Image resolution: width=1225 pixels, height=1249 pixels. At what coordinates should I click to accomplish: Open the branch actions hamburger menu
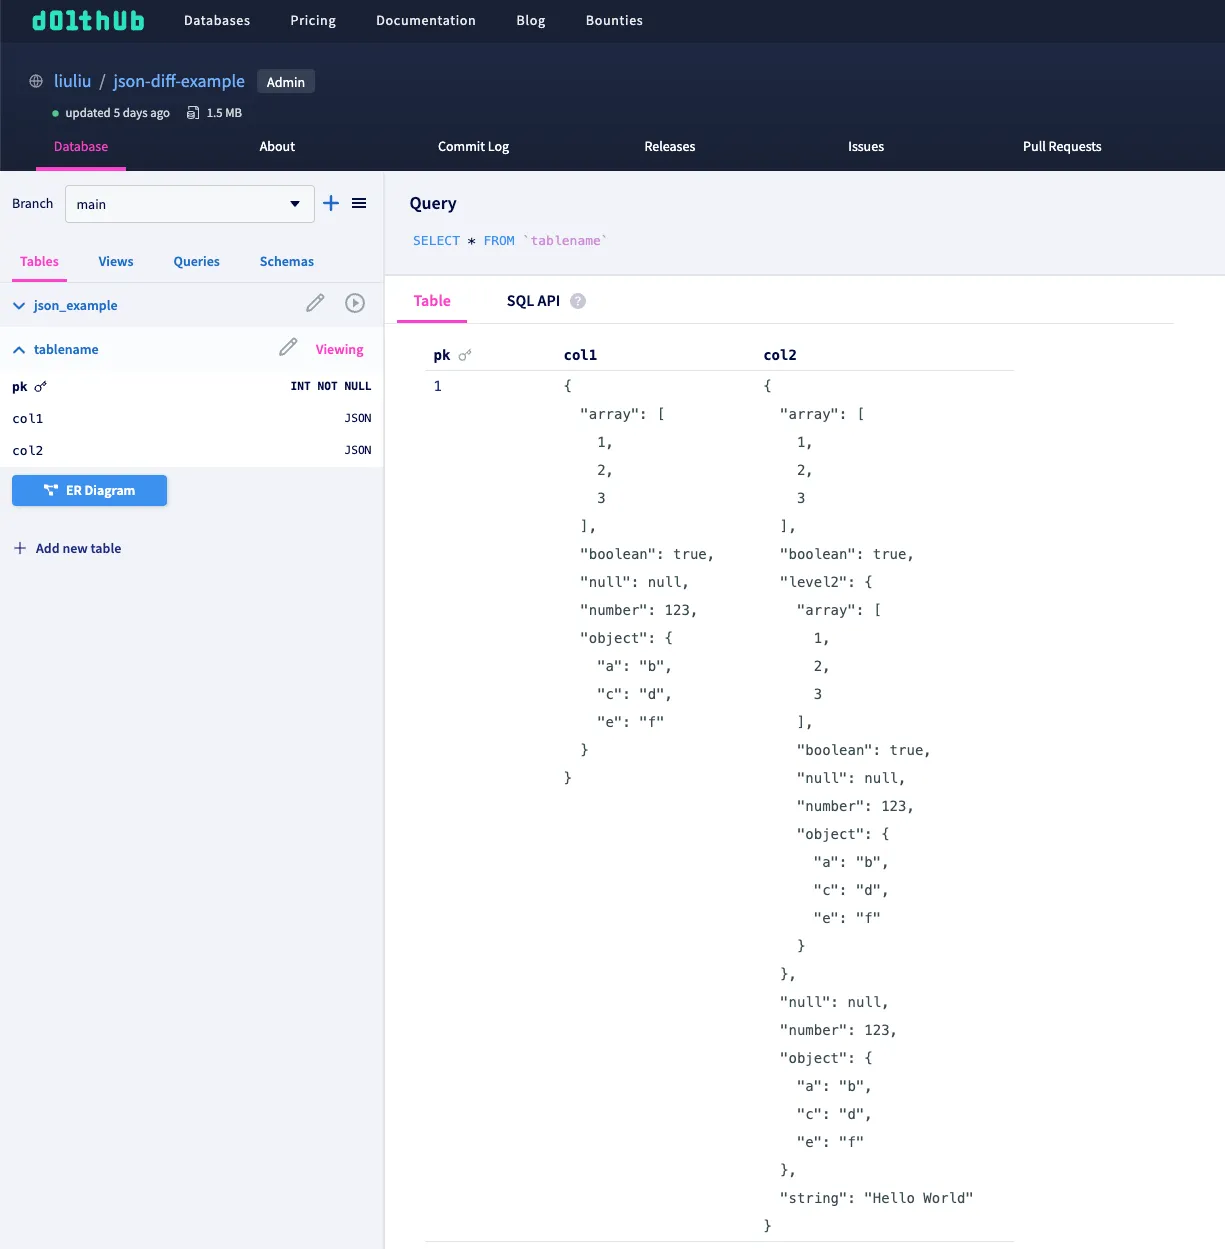coord(360,202)
